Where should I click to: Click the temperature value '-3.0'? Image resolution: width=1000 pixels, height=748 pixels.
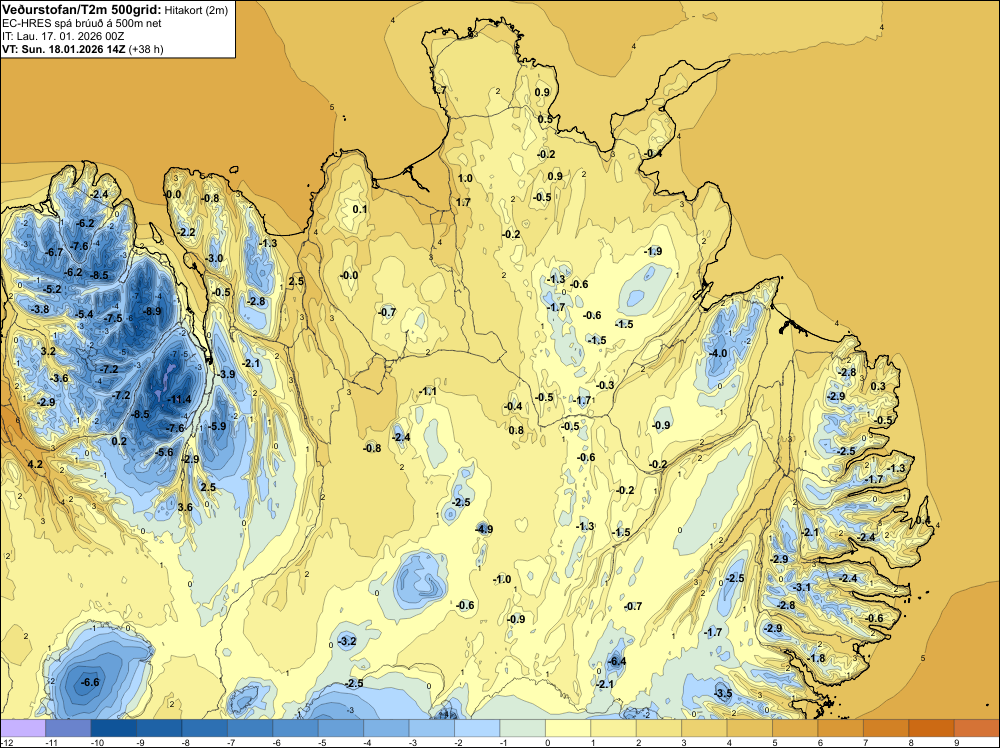pos(214,258)
